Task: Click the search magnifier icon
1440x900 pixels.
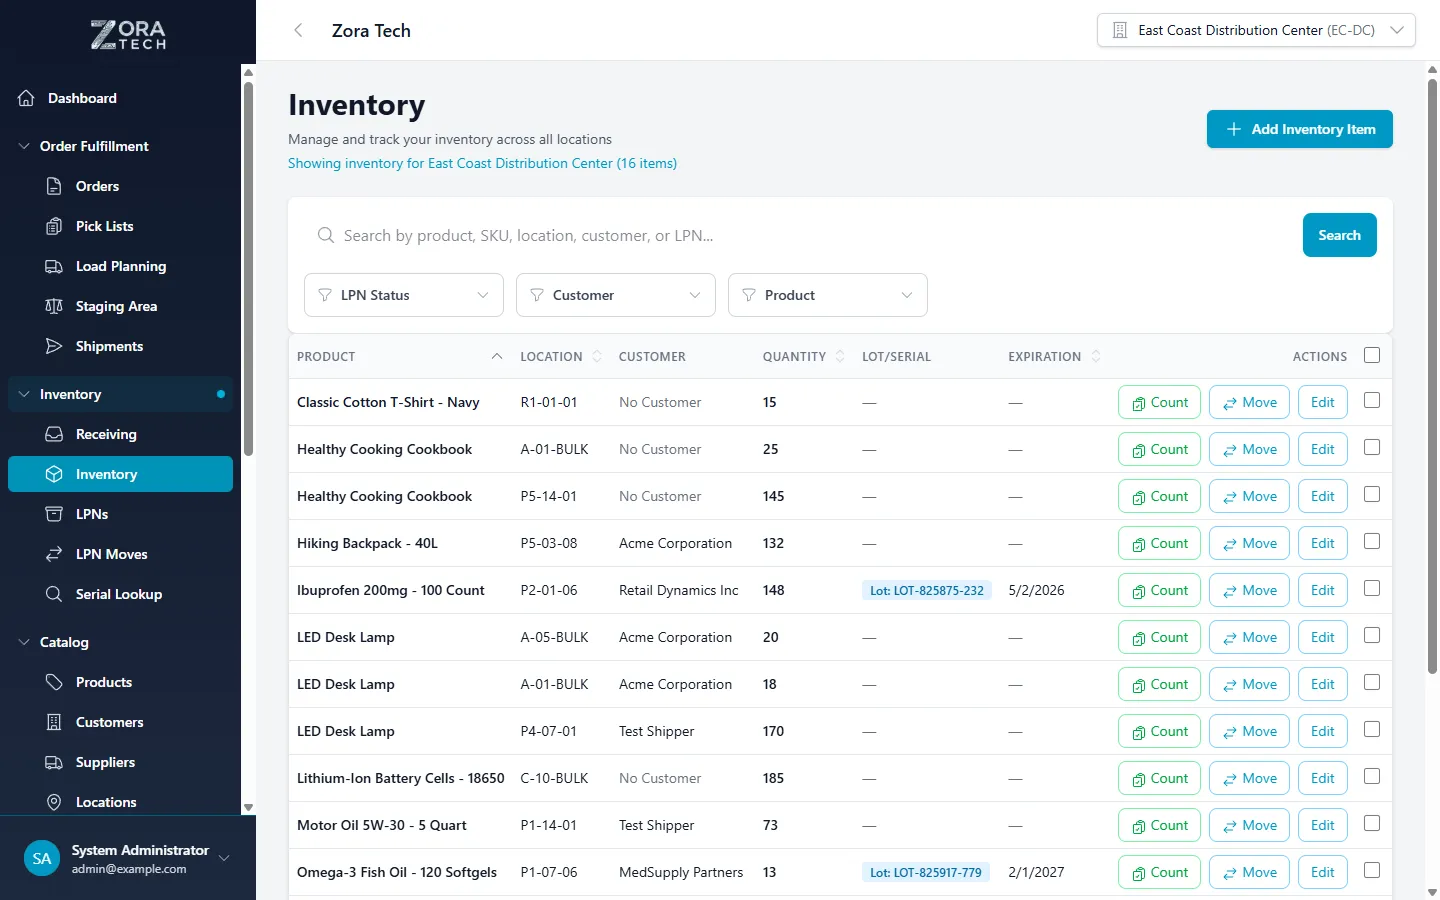Action: (325, 235)
